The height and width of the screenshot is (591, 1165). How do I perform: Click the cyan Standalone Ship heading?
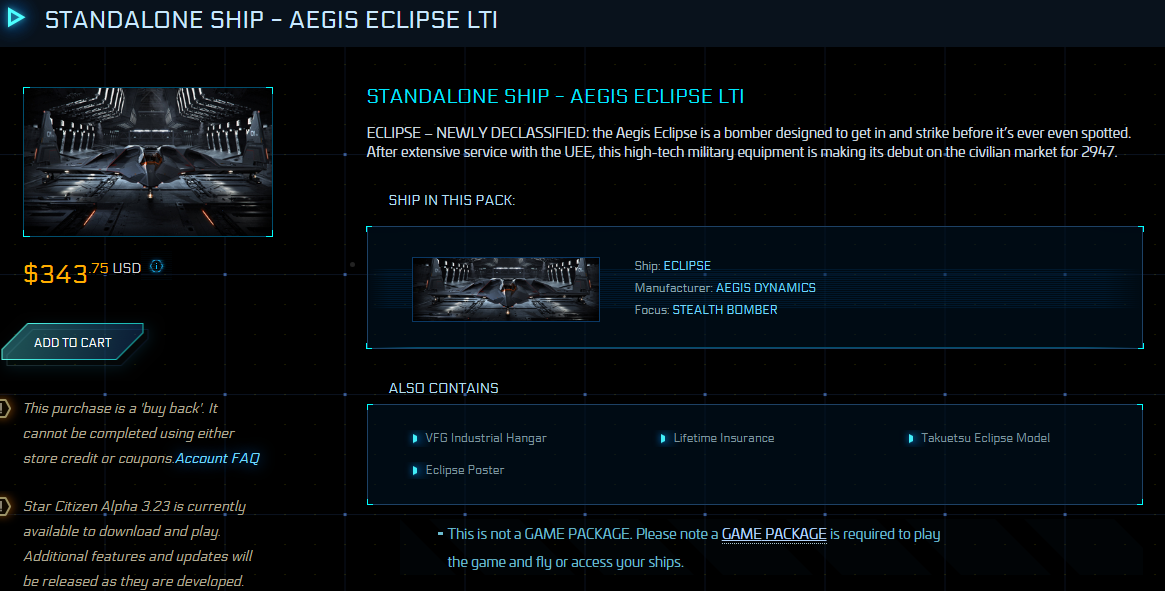point(555,97)
